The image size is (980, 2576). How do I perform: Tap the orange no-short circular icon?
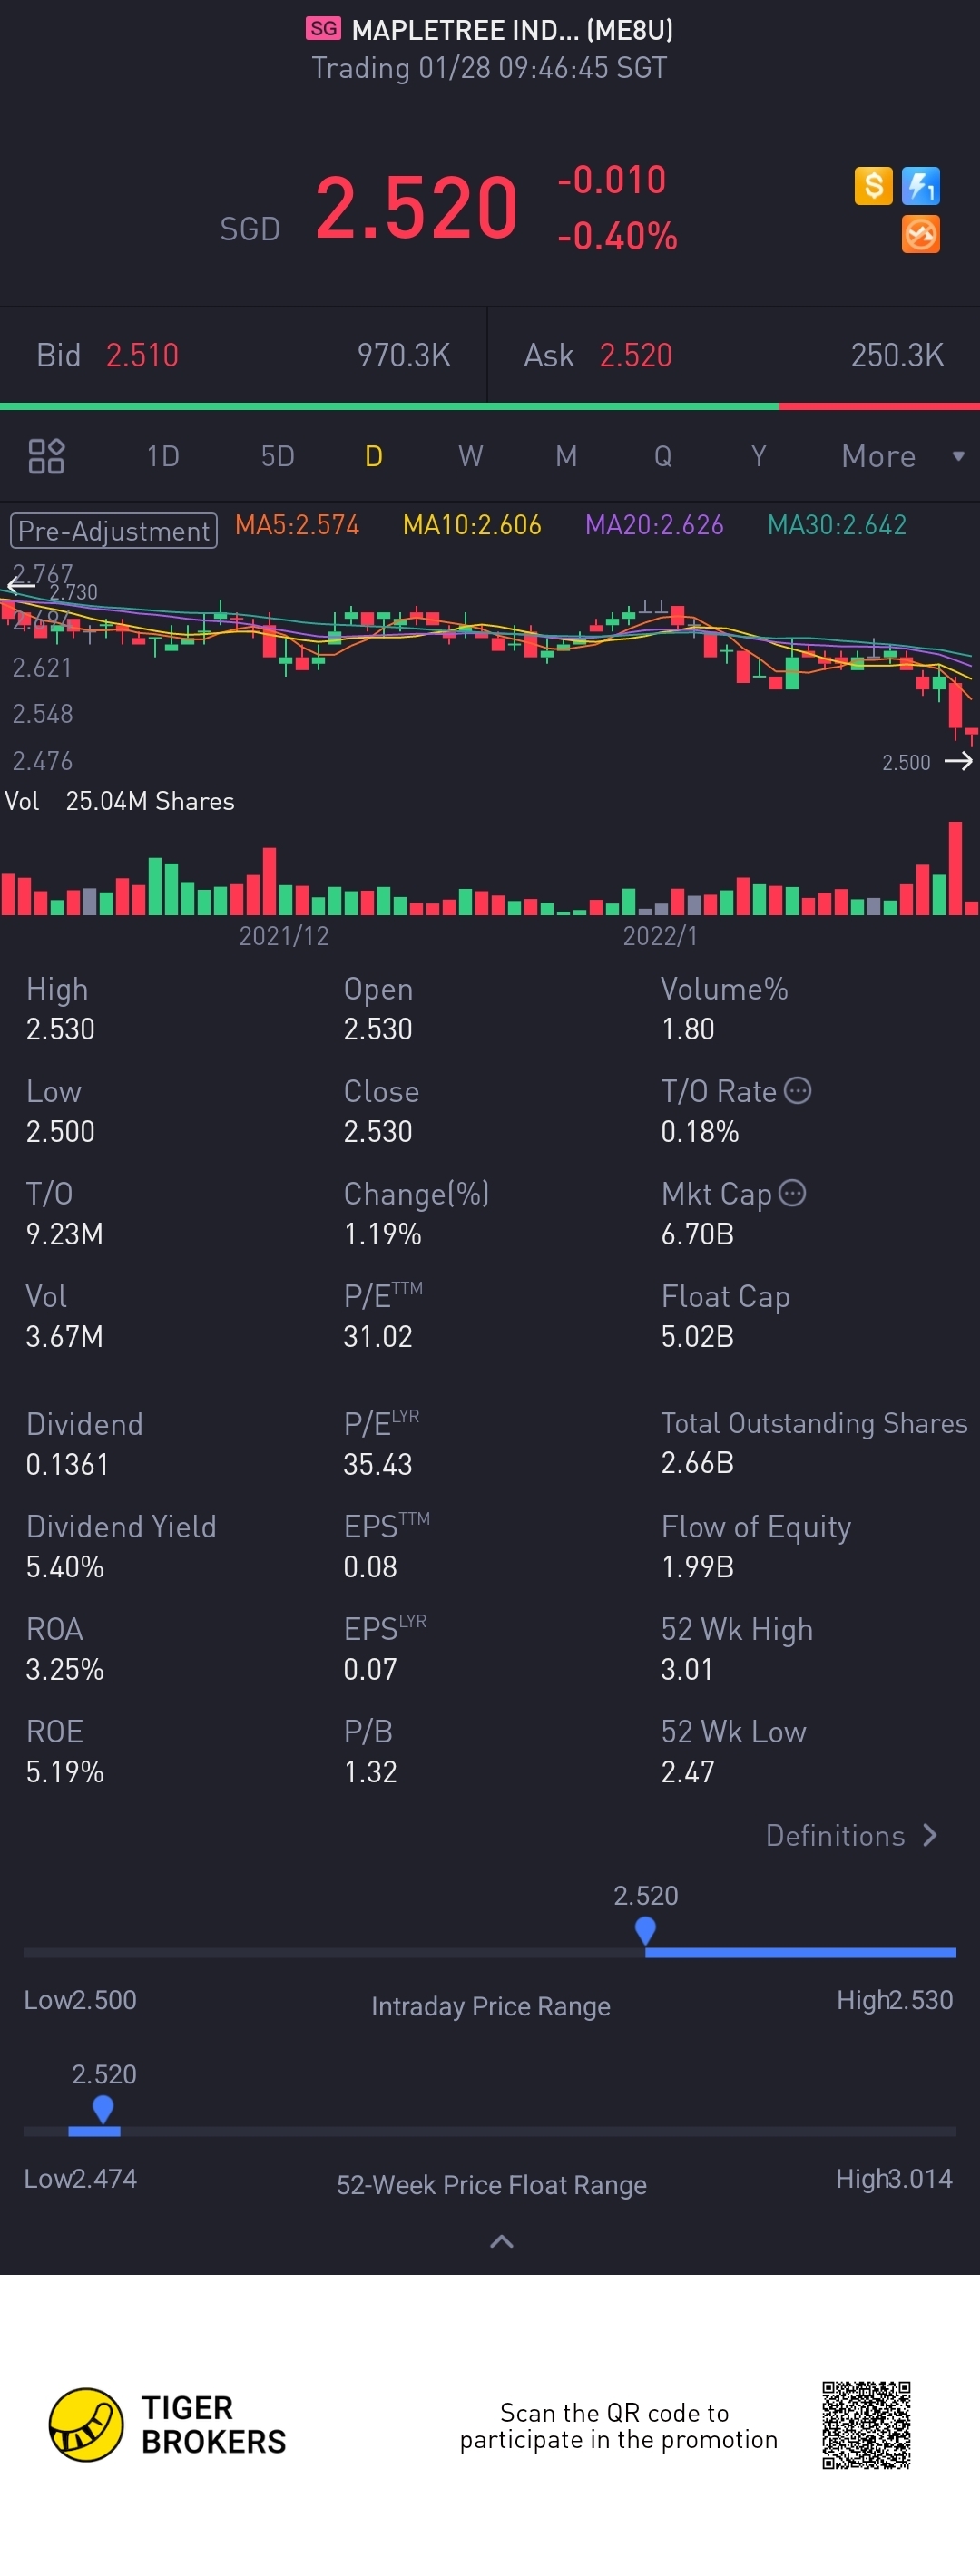pyautogui.click(x=920, y=234)
